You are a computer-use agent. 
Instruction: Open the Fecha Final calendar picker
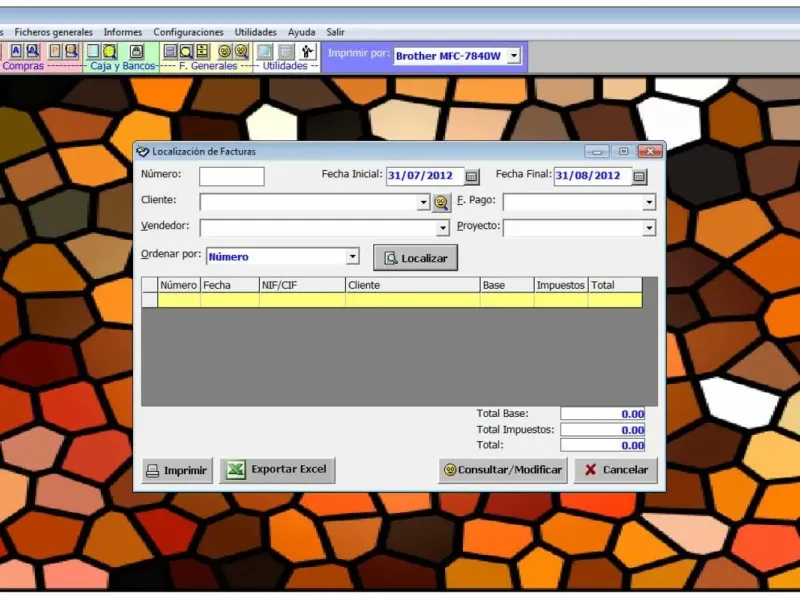pos(639,177)
